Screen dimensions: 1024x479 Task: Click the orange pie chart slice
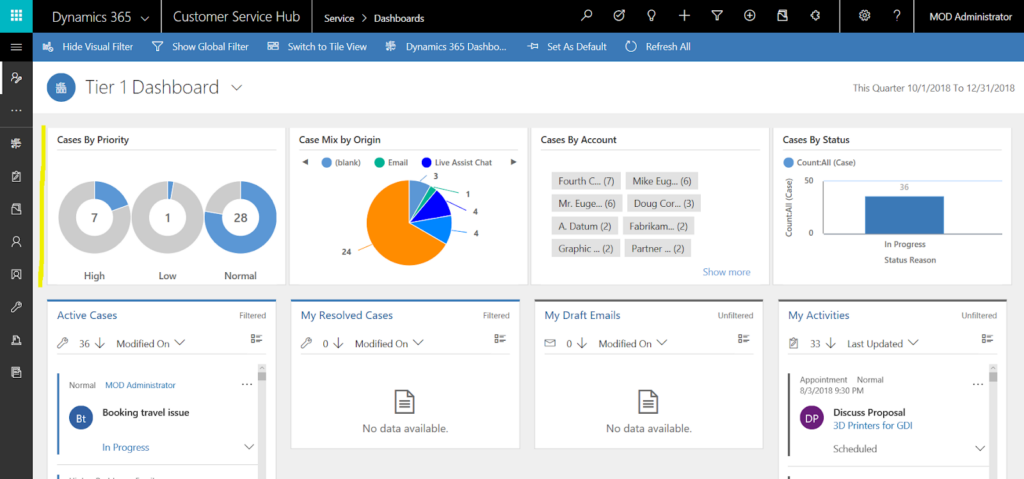point(390,235)
